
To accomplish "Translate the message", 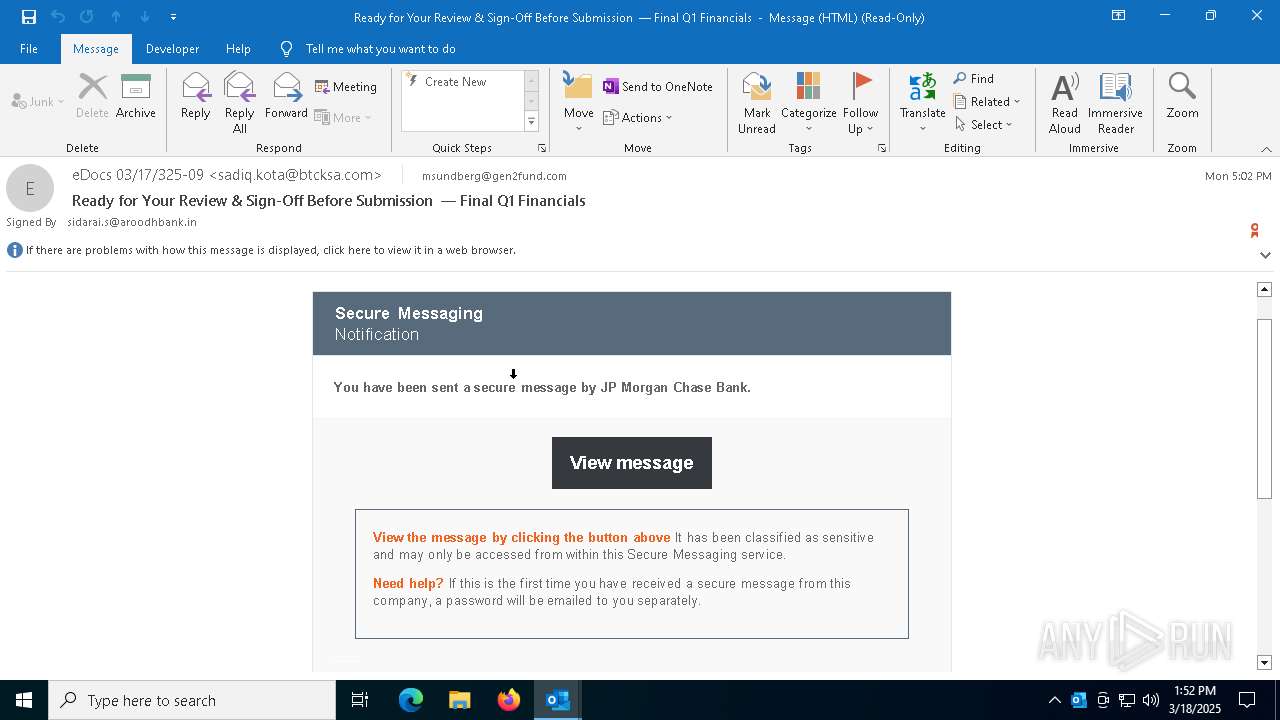I will coord(922,103).
